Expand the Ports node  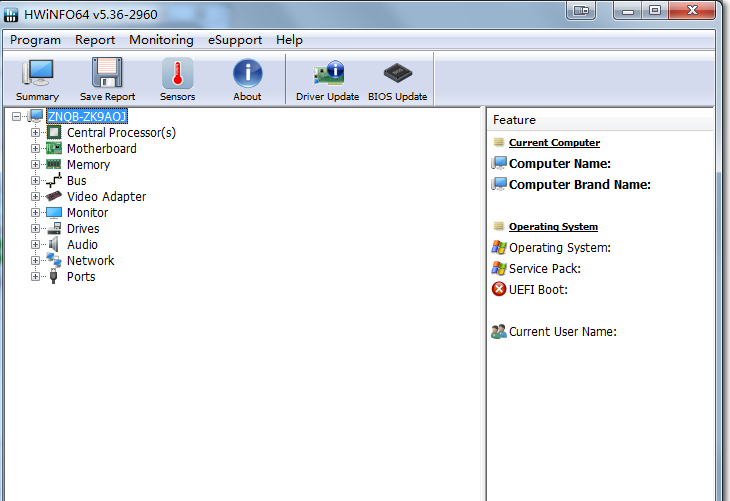tap(35, 276)
